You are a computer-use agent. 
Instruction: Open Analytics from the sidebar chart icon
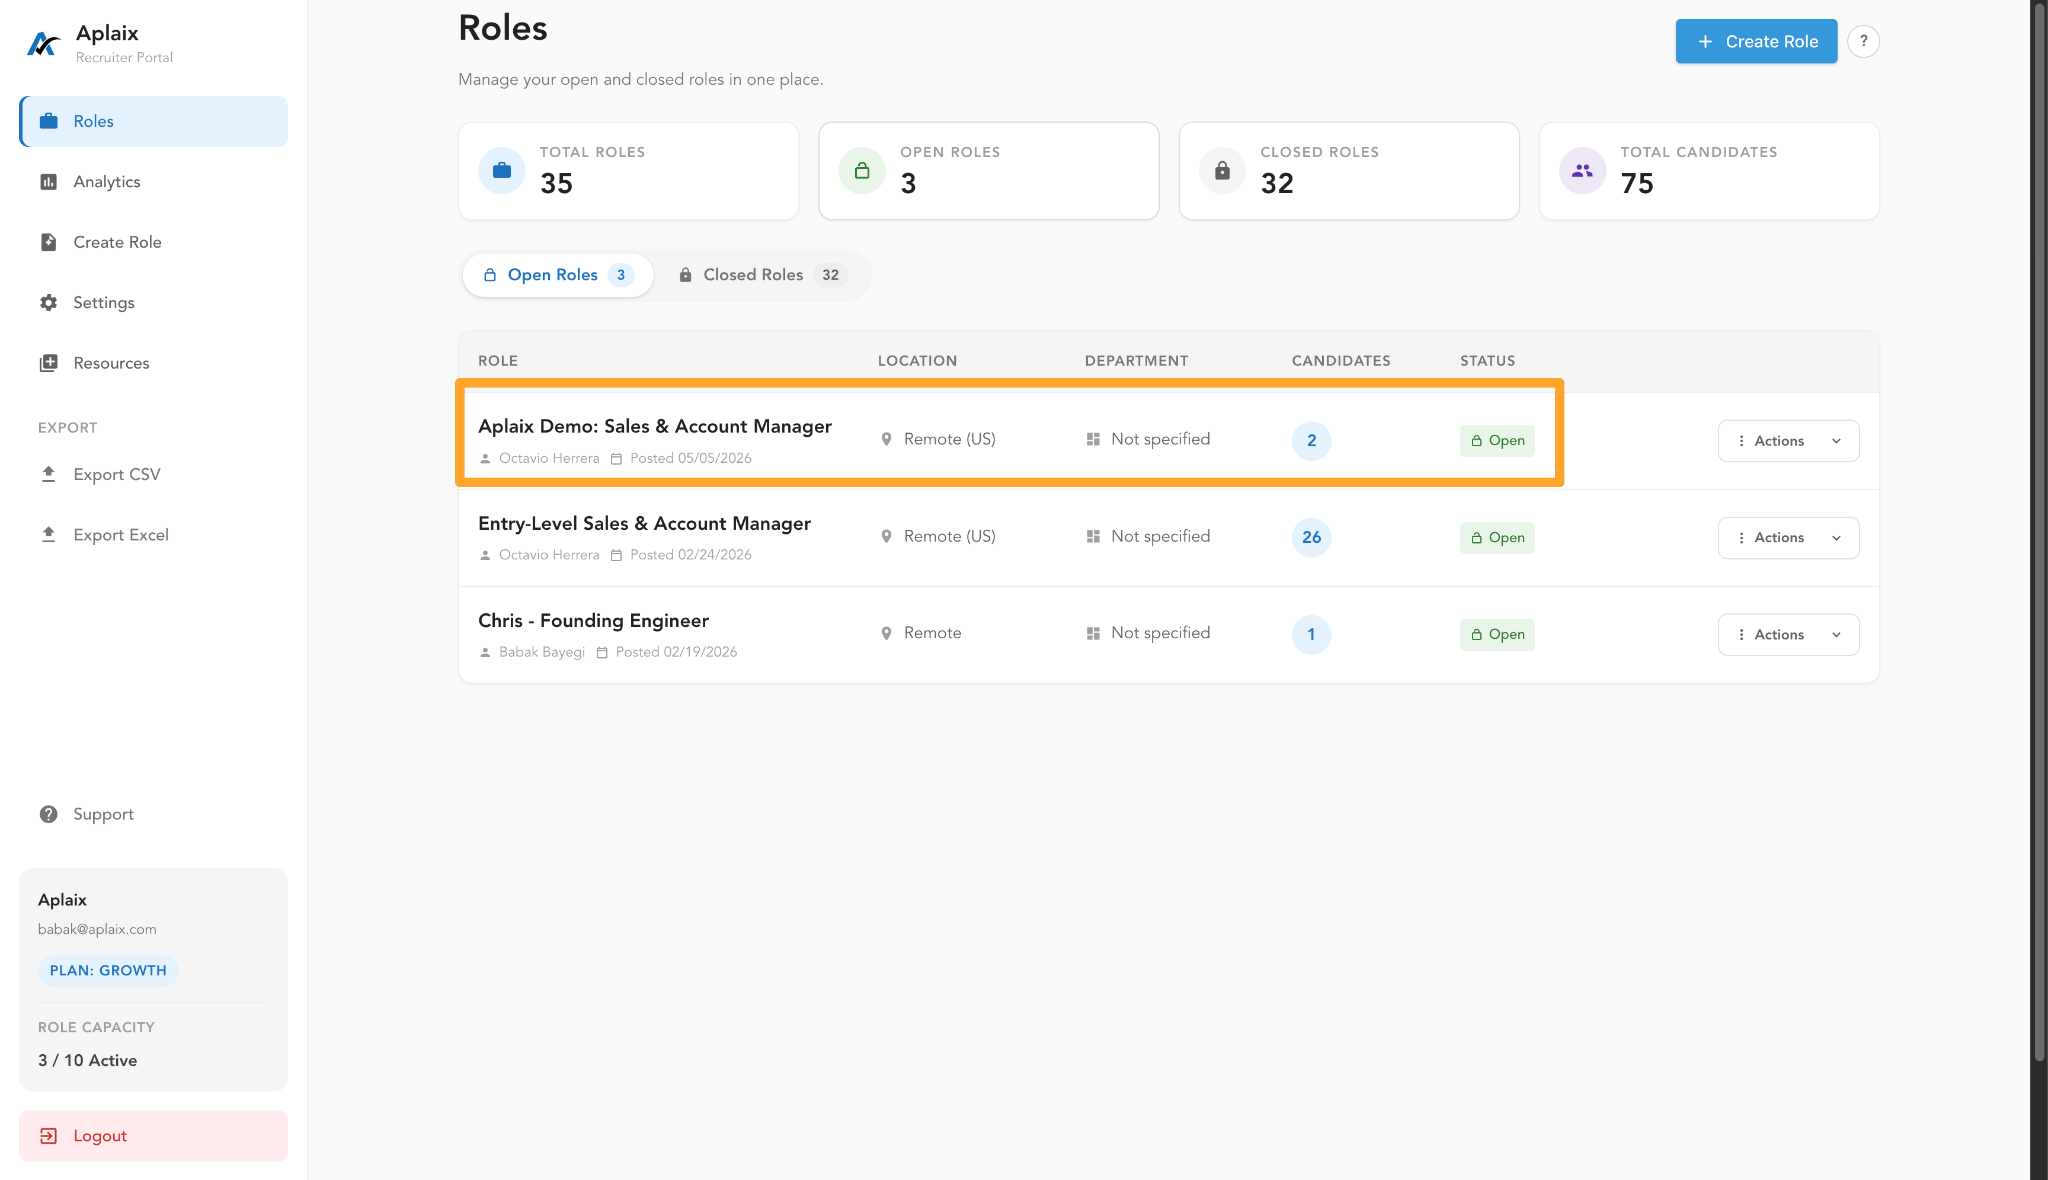[48, 182]
